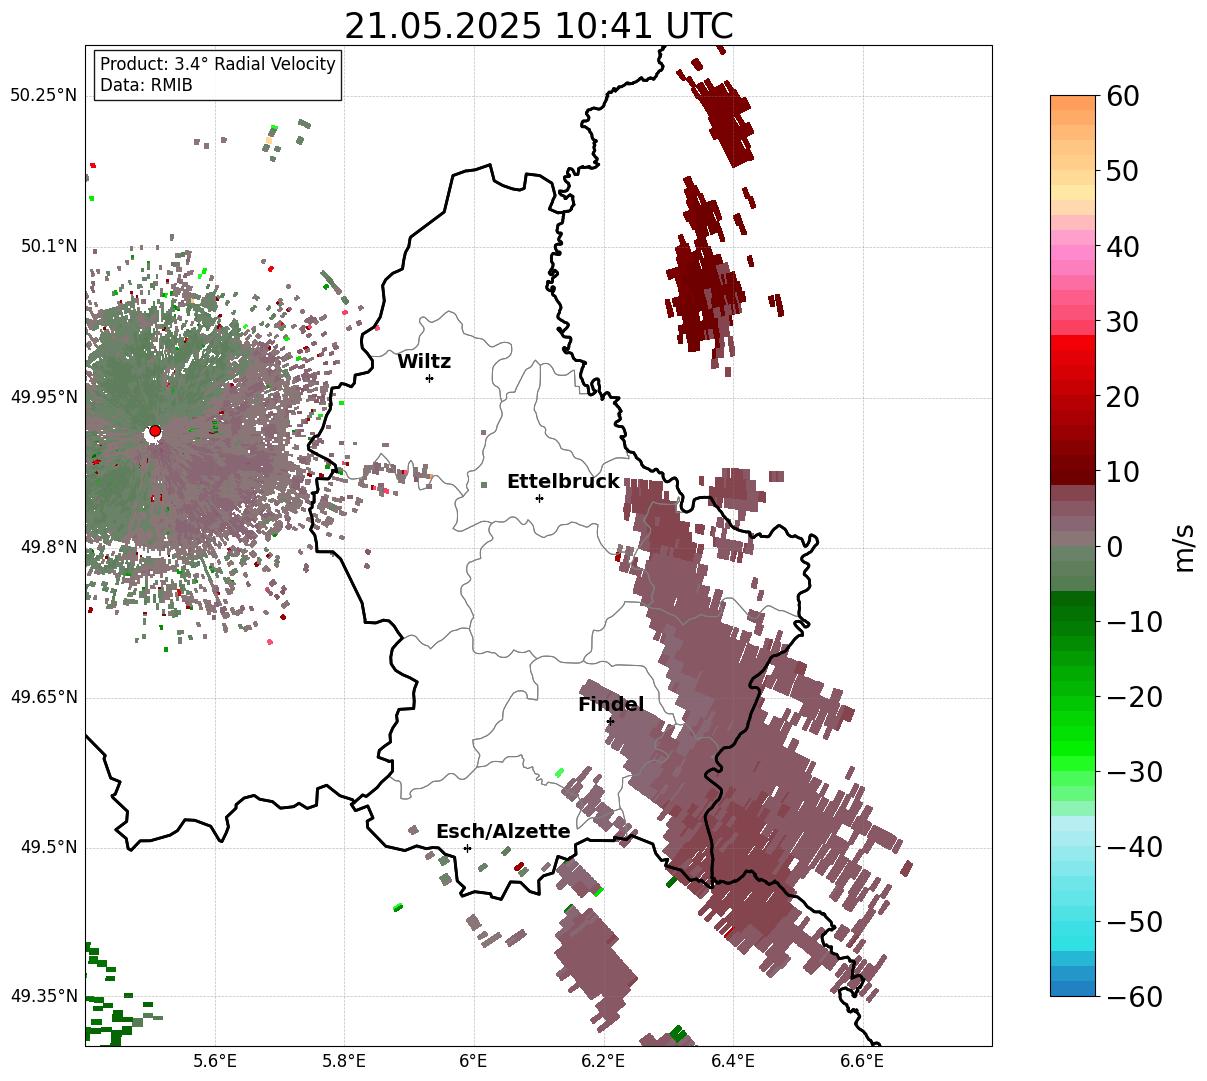1207x1081 pixels.
Task: Click the 6.2°E longitude label
Action: tap(603, 1063)
